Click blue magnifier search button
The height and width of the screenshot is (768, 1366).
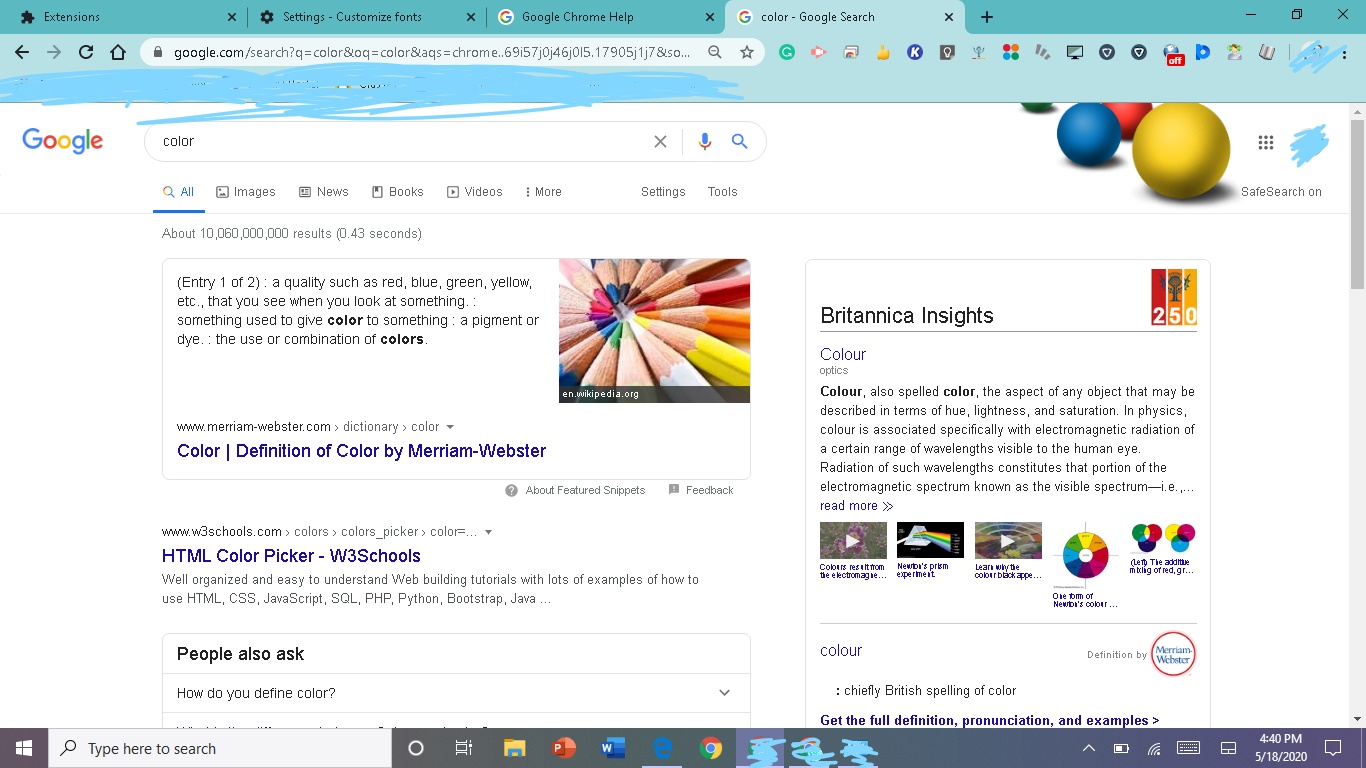pos(740,142)
